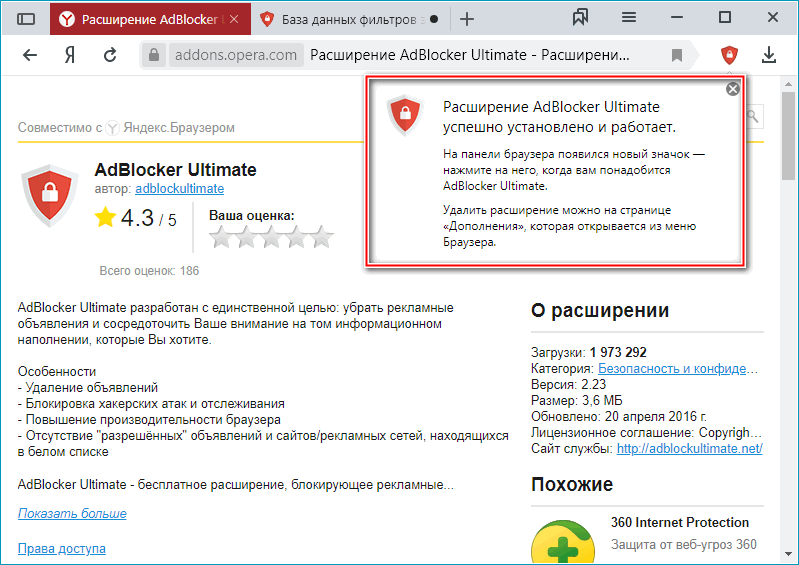Click the Размер: 3,6 МБ line
799x565 pixels.
pyautogui.click(x=576, y=400)
